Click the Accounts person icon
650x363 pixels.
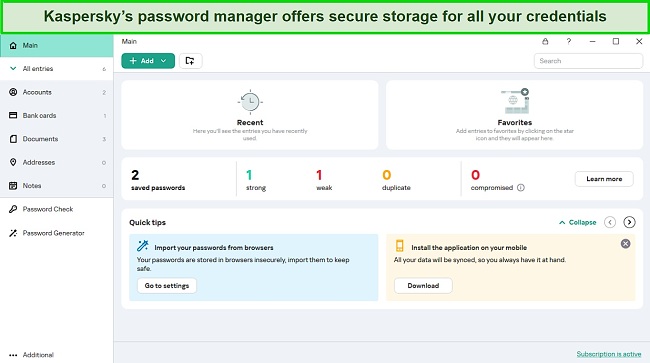click(x=13, y=92)
